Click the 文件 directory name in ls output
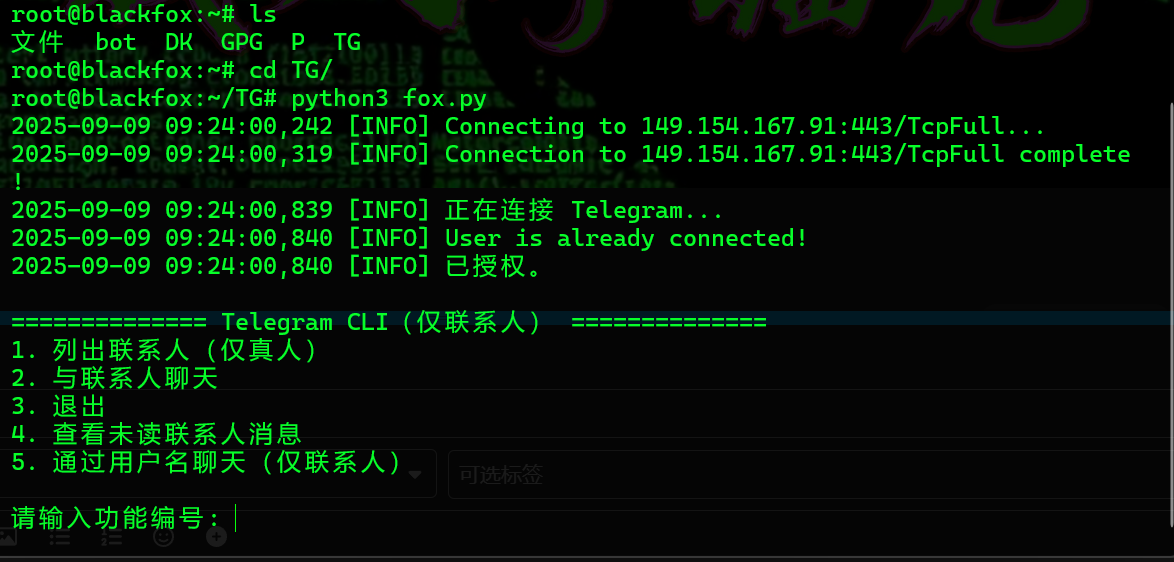1174x562 pixels. (x=36, y=43)
